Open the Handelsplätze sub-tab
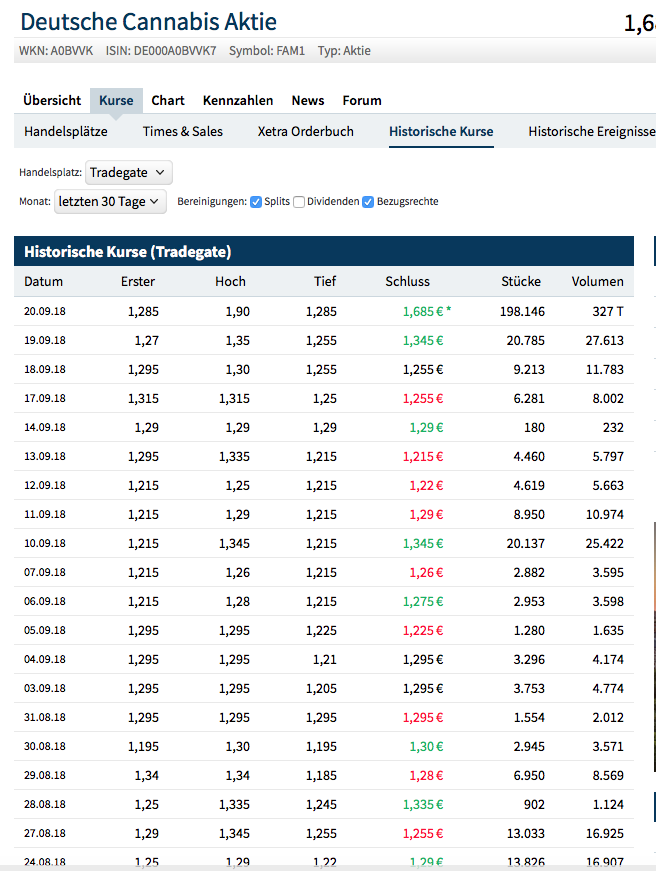The height and width of the screenshot is (871, 656). click(x=66, y=131)
